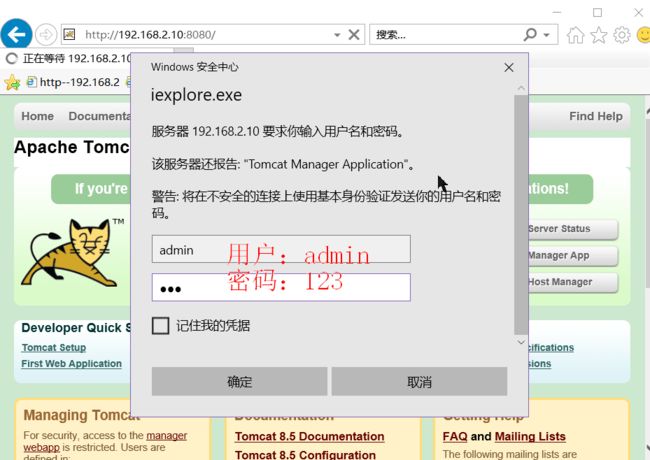
Task: Click the dialog vertical scrollbar thumb
Action: point(521,214)
